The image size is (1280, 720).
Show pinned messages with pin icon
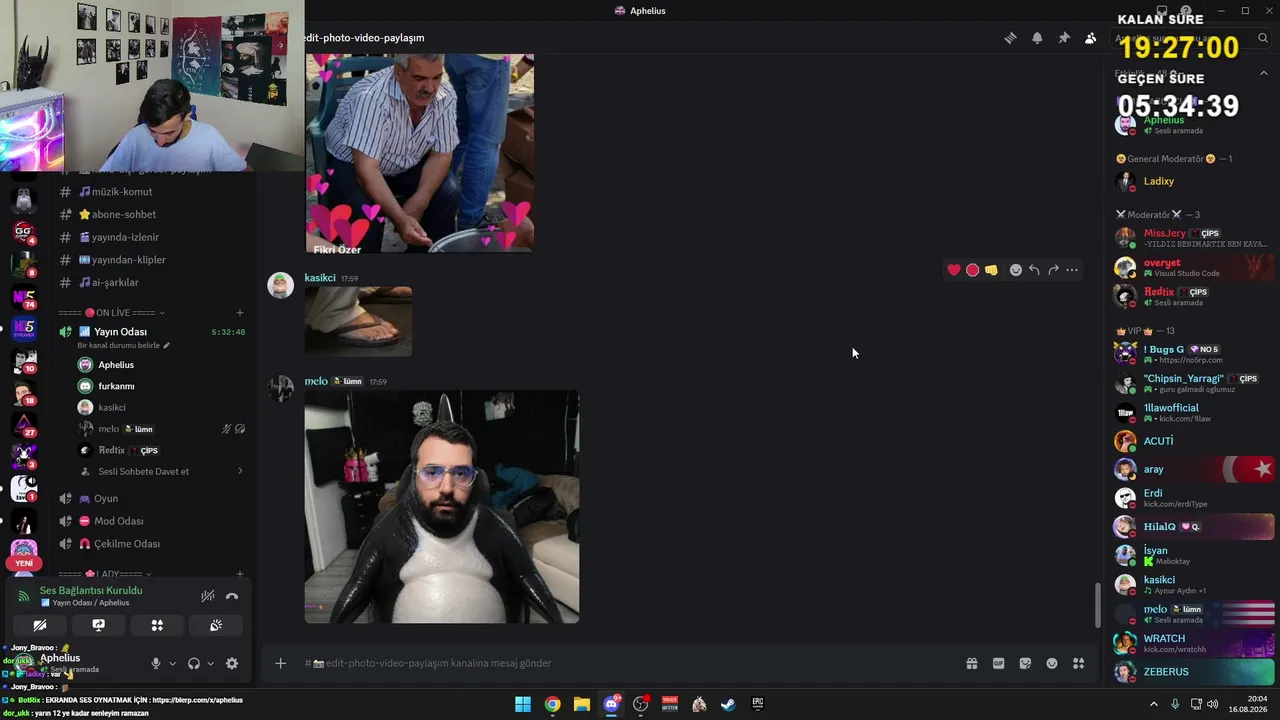click(x=1064, y=38)
